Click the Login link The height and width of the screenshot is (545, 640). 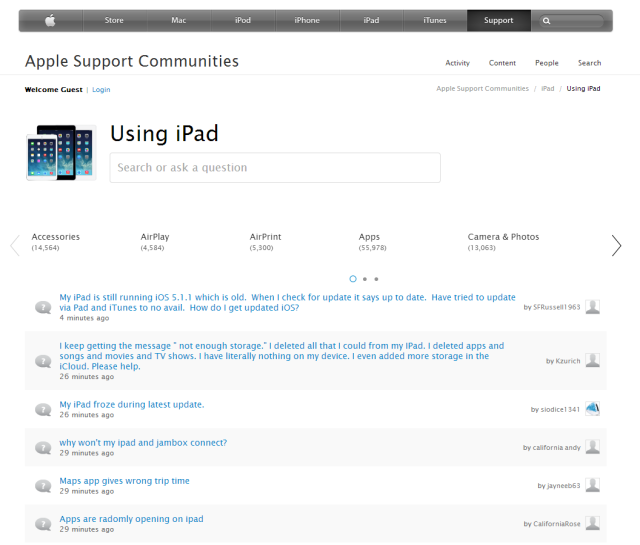tap(101, 90)
